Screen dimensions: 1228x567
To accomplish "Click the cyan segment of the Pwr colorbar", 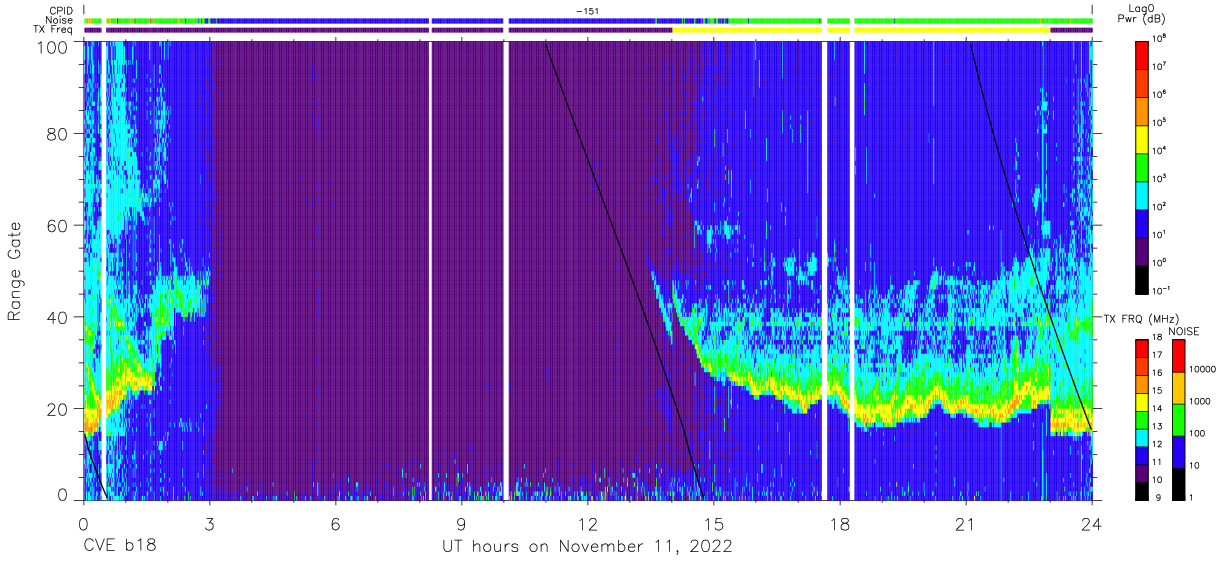I will [1141, 194].
